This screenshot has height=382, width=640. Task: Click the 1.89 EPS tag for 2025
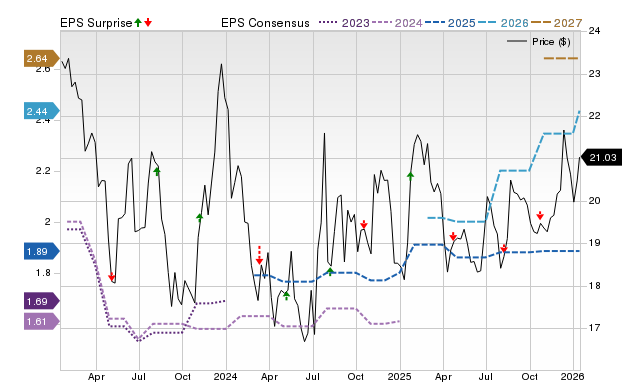41,251
